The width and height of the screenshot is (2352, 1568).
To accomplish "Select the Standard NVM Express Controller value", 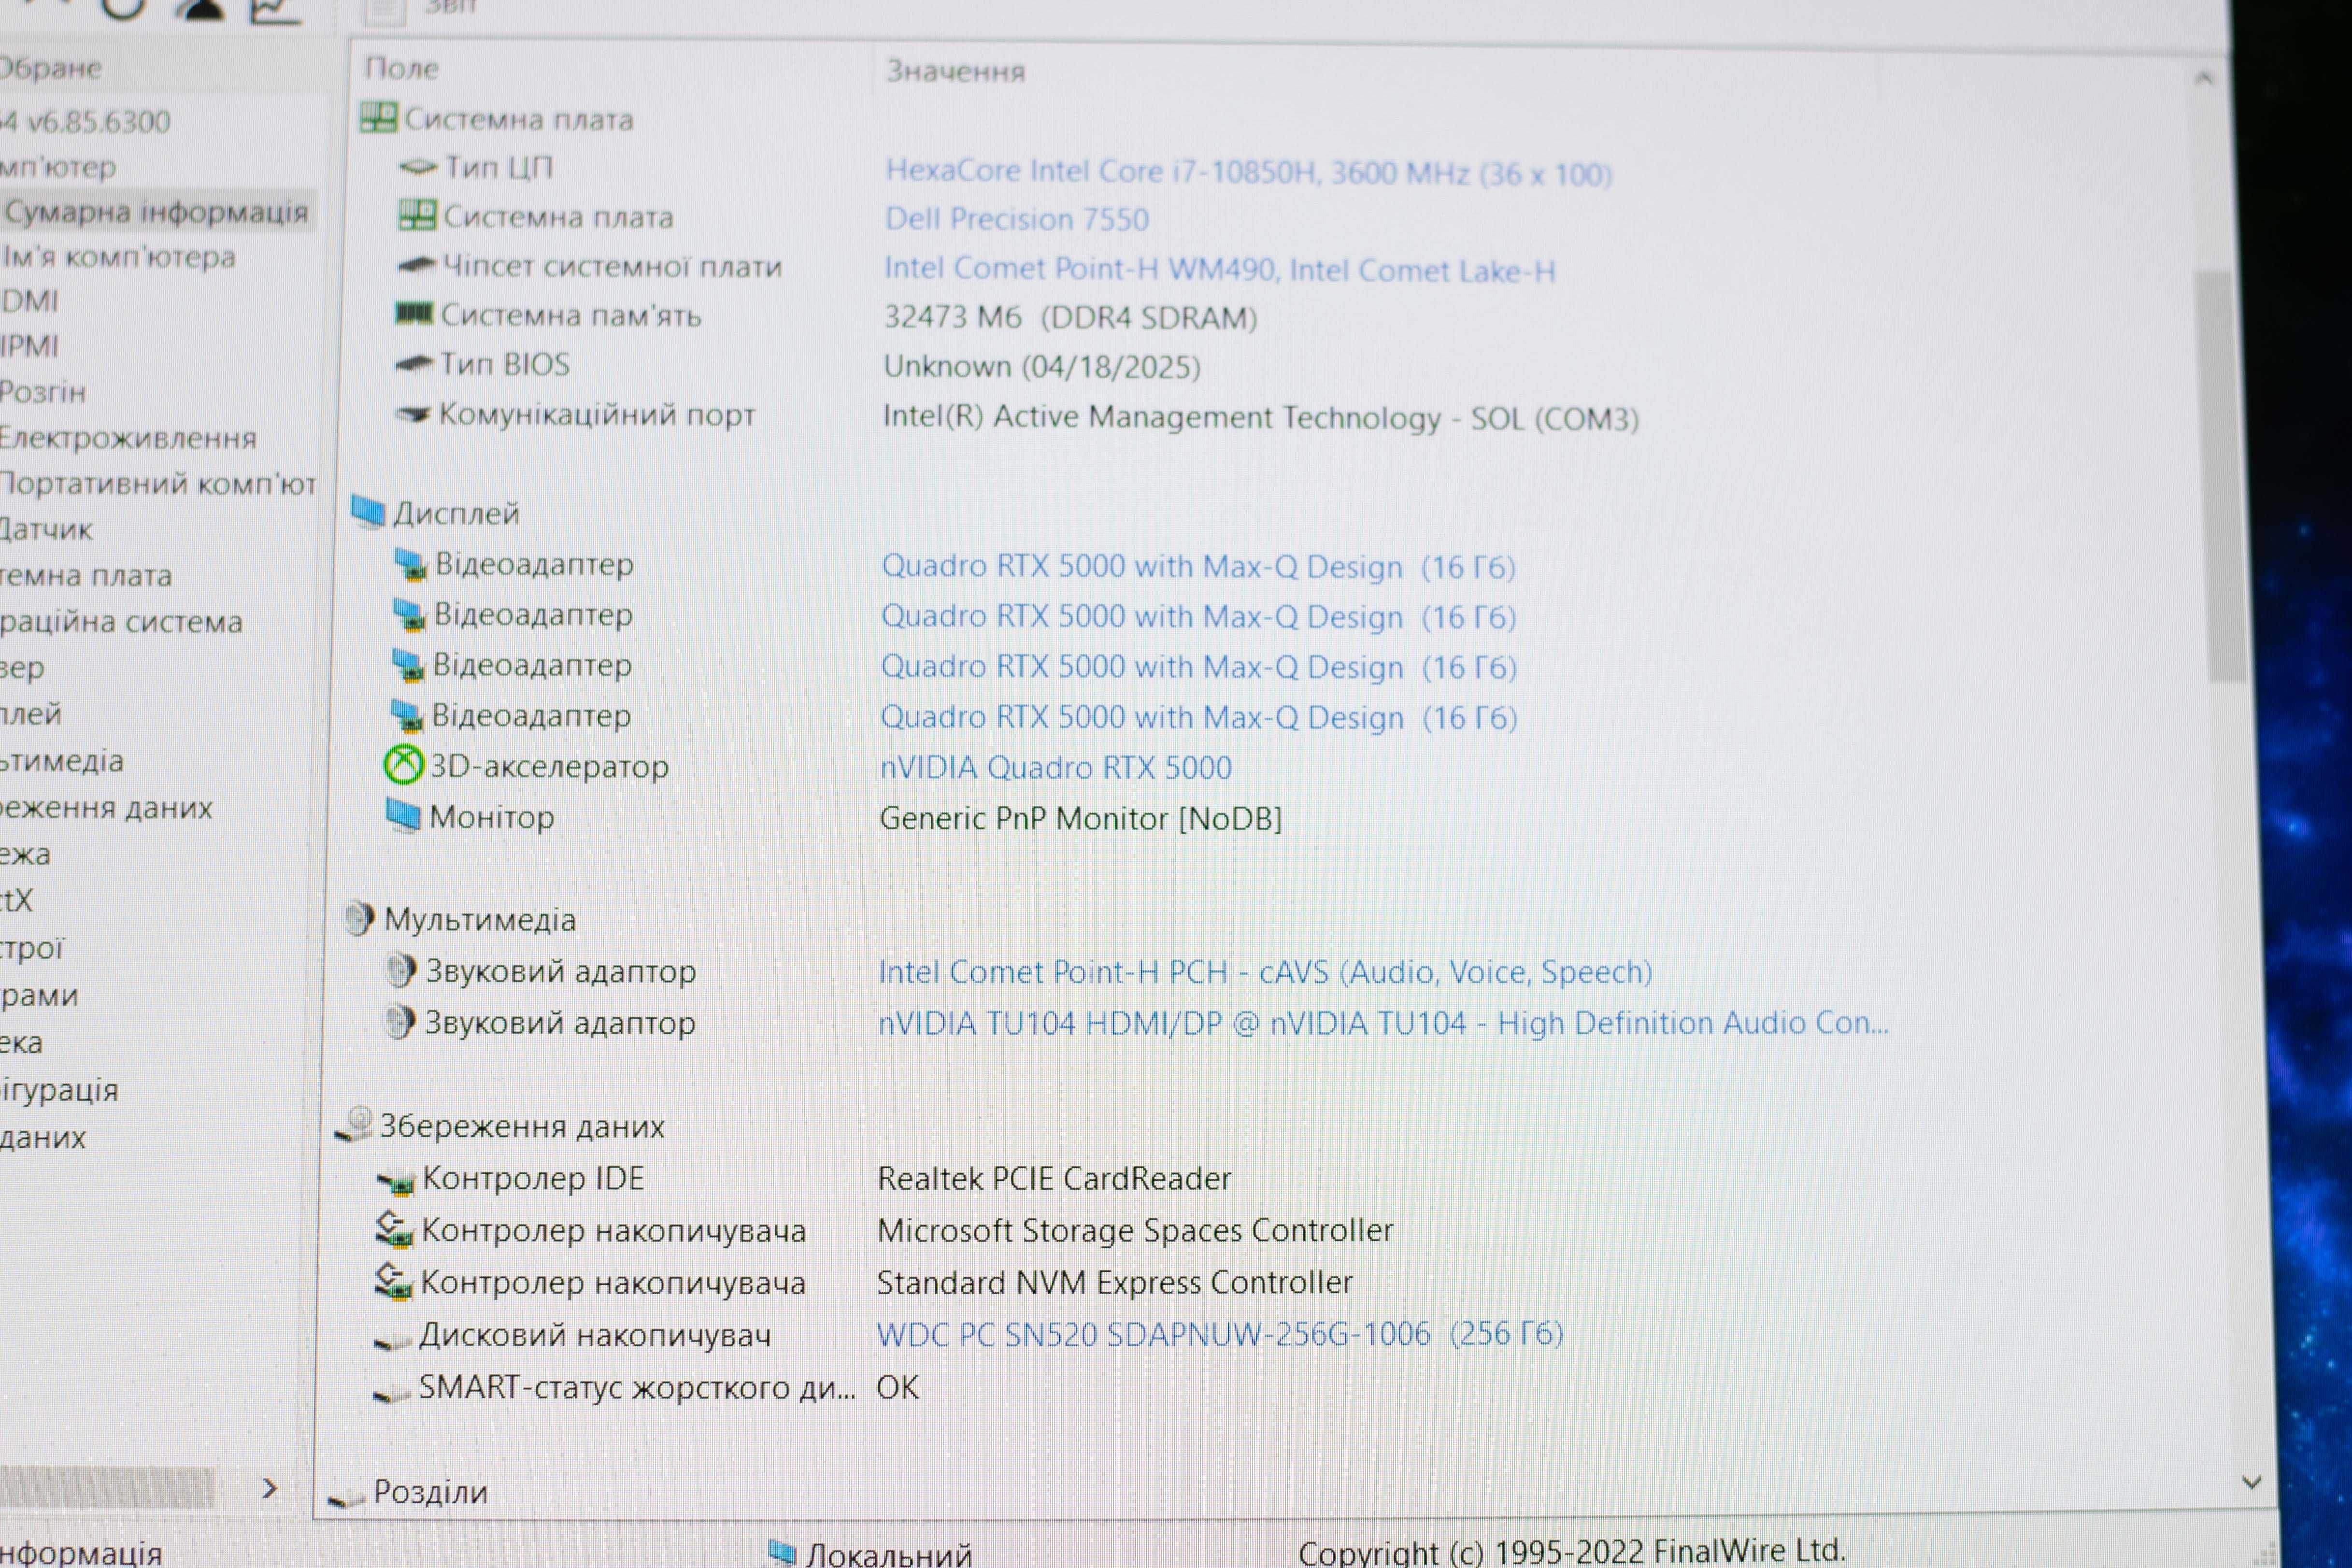I will [x=1114, y=1282].
